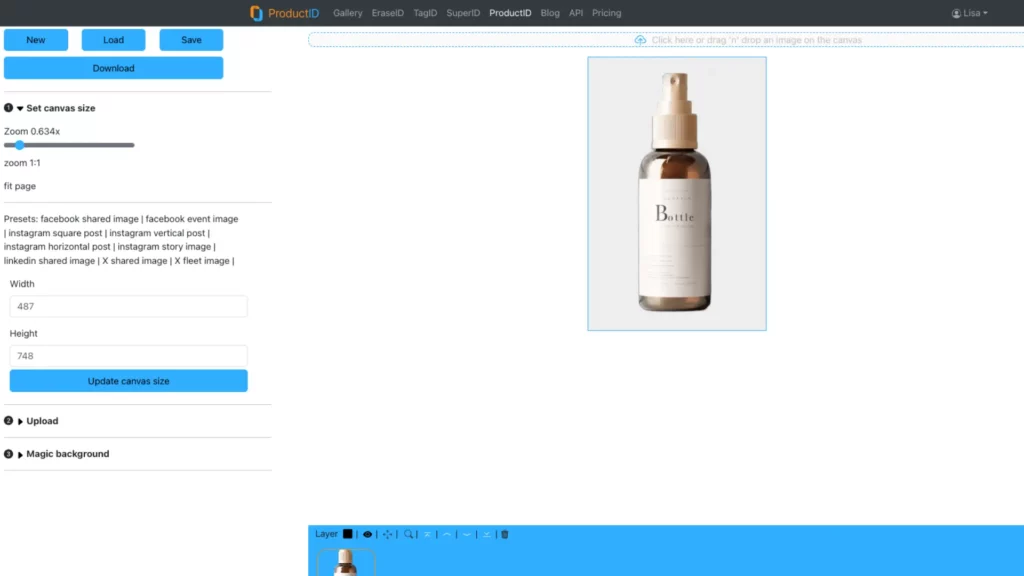Move layer up one level with chevron icon
This screenshot has height=576, width=1024.
tap(446, 534)
